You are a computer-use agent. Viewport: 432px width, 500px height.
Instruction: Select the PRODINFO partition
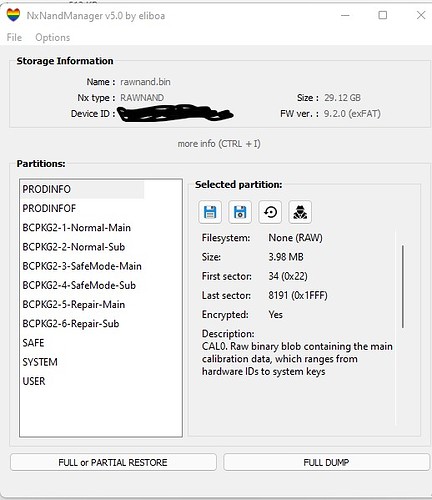82,189
